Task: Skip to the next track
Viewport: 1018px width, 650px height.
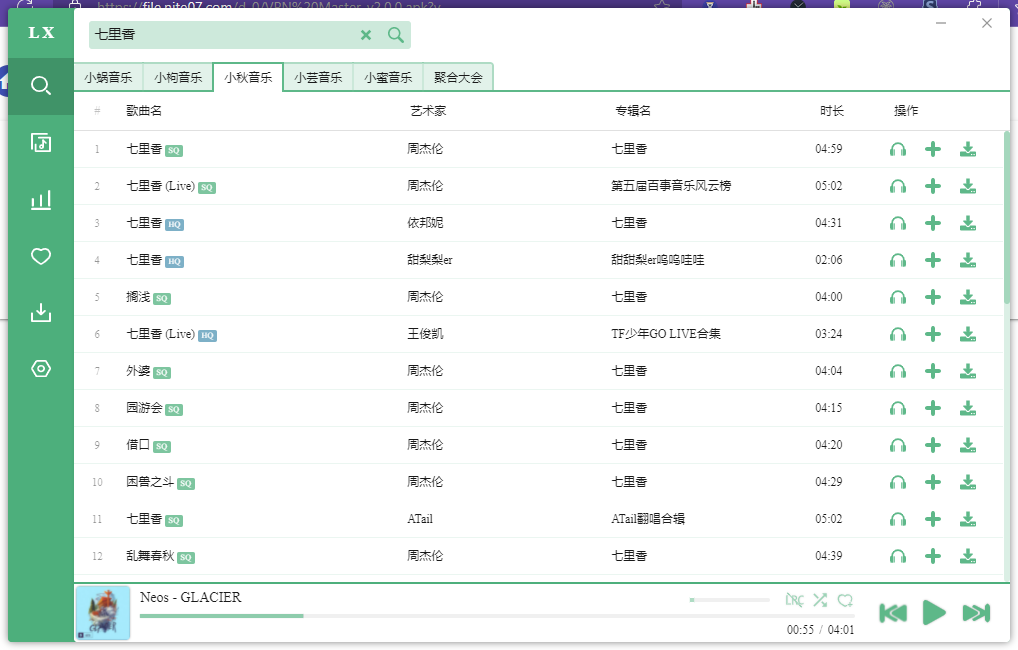Action: tap(976, 613)
